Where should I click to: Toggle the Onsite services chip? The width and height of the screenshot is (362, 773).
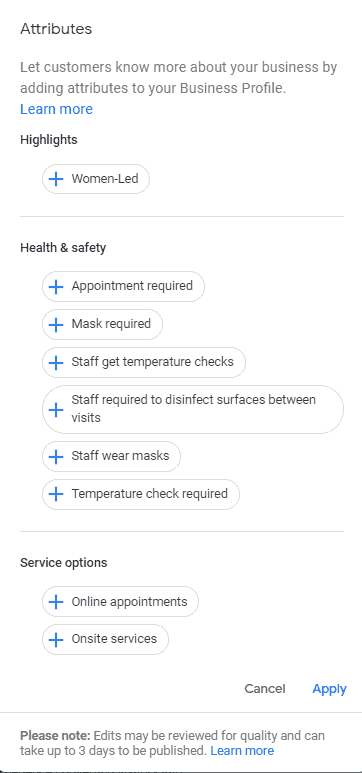coord(105,639)
